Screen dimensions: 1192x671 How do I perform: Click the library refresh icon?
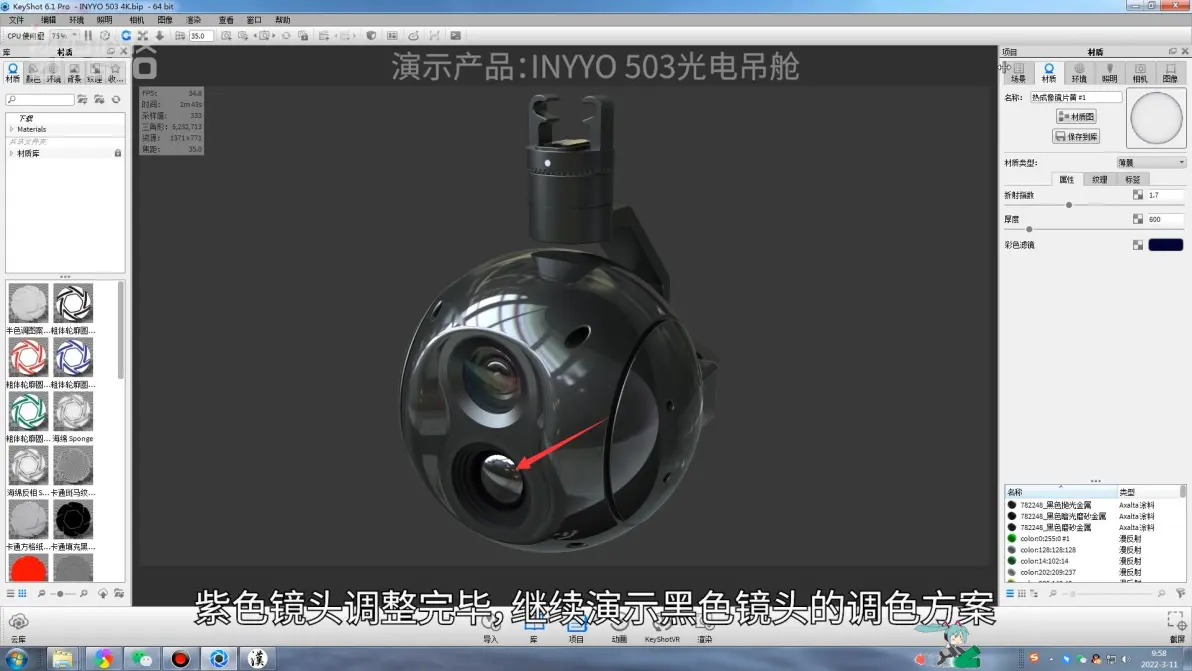point(116,100)
